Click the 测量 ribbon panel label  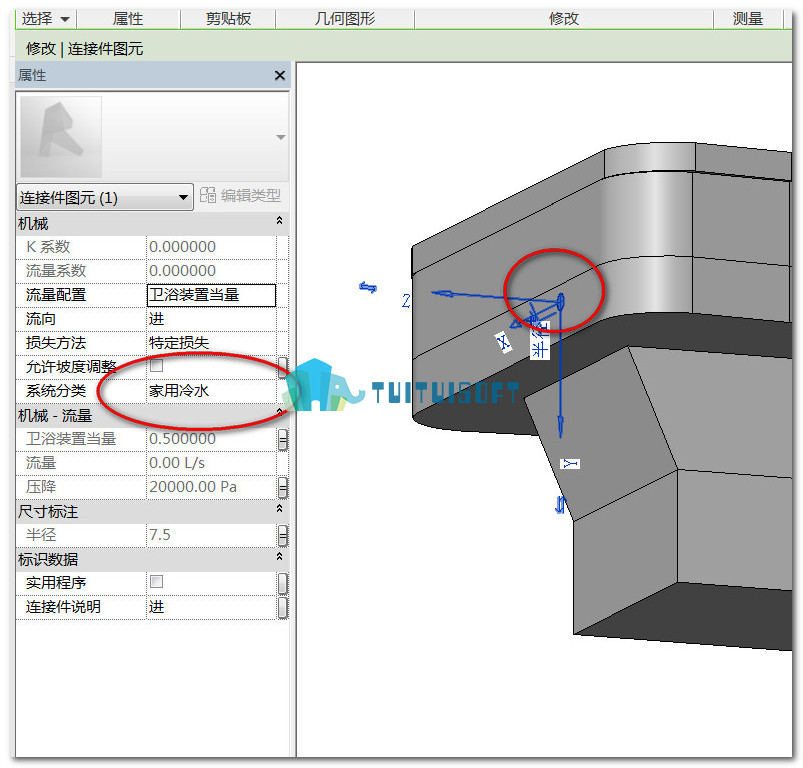point(748,19)
